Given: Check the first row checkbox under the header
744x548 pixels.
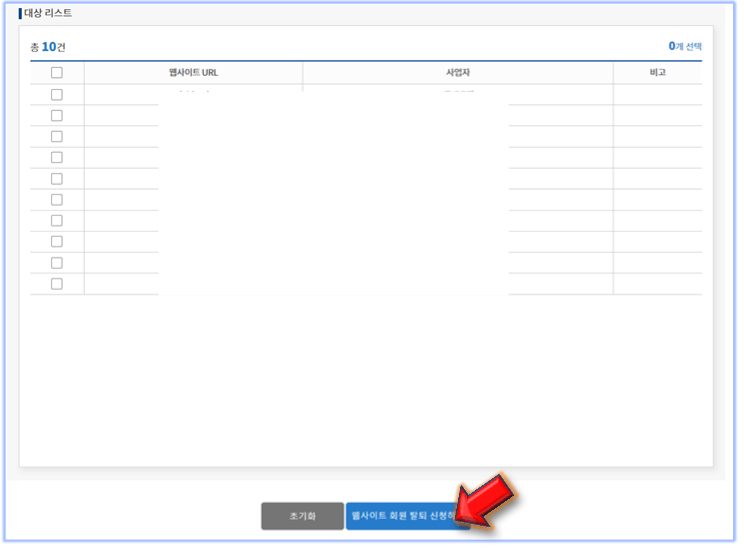Looking at the screenshot, I should [57, 94].
